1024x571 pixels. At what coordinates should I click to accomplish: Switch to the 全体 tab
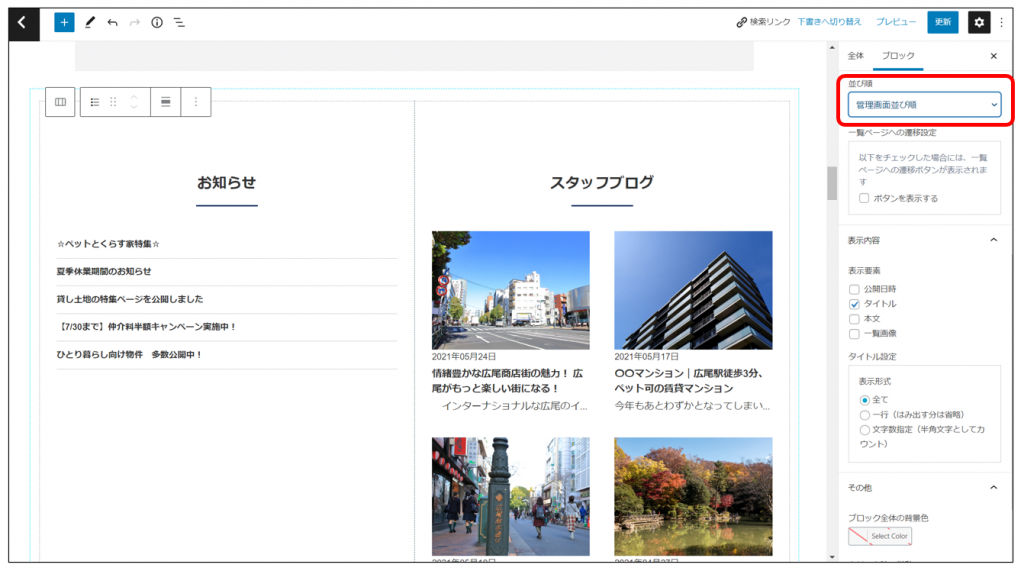tap(856, 56)
